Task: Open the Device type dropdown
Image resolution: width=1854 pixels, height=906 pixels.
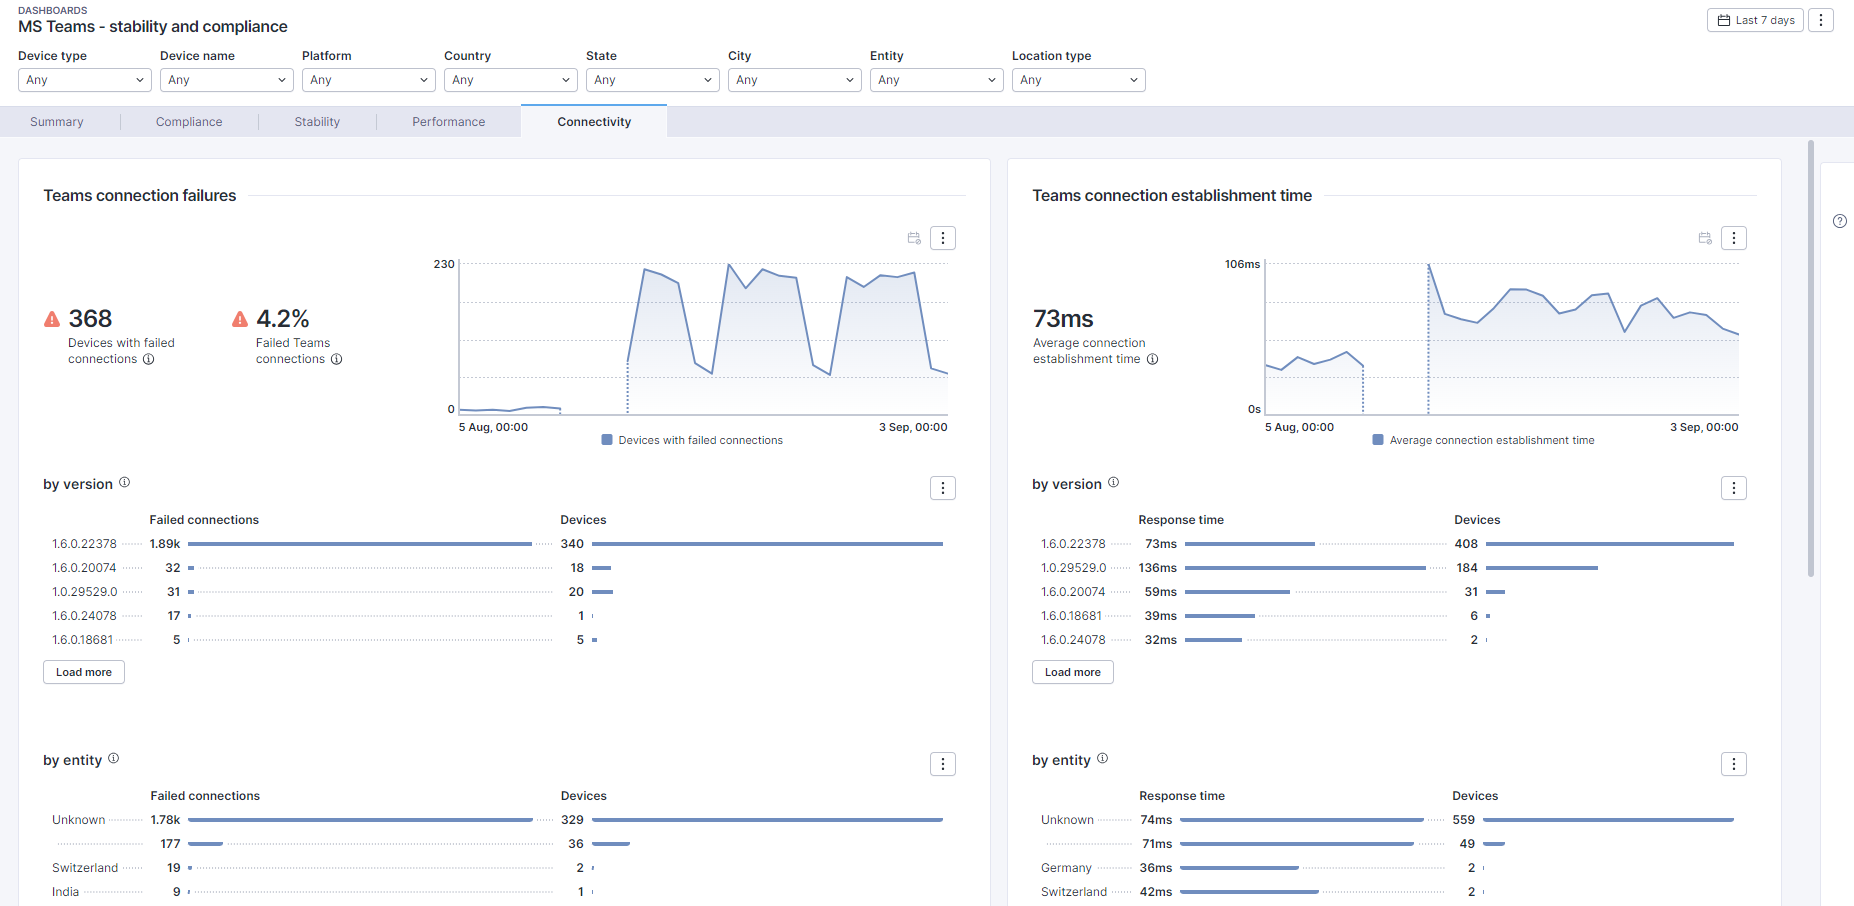Action: pyautogui.click(x=85, y=80)
